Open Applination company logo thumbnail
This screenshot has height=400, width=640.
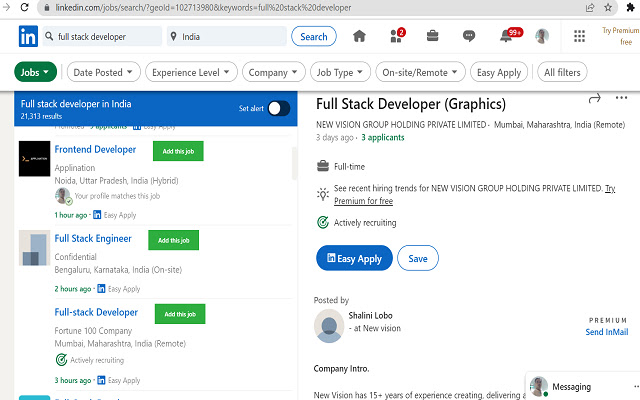tap(34, 159)
